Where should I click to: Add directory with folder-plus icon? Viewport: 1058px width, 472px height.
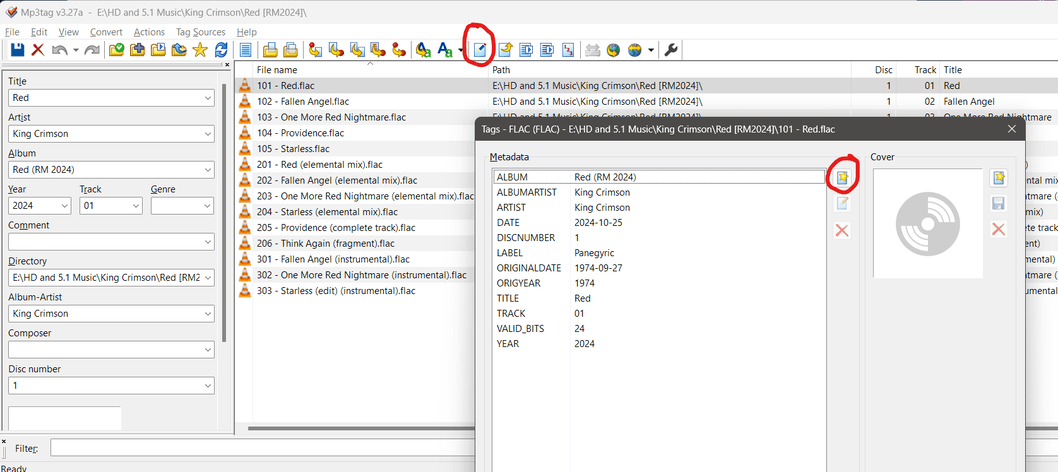138,50
